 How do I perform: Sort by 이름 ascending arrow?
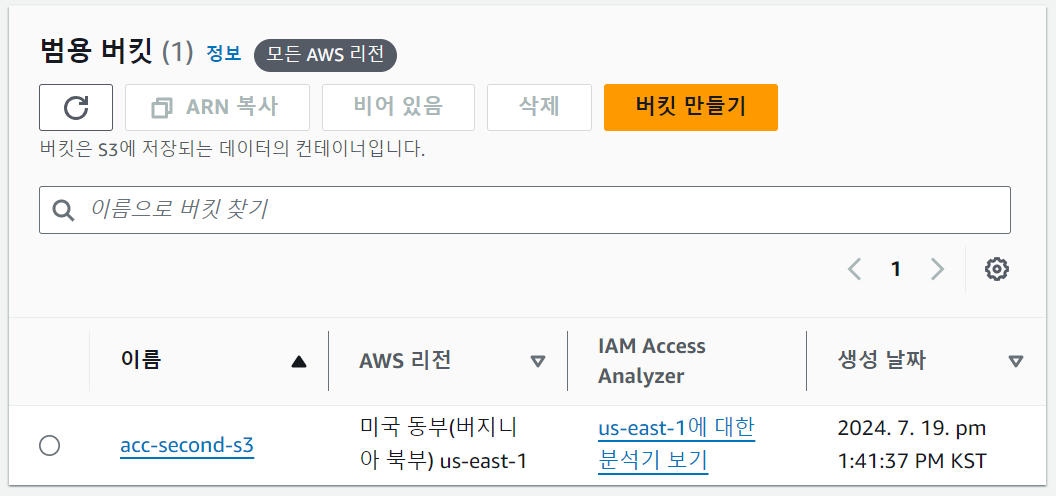(298, 362)
